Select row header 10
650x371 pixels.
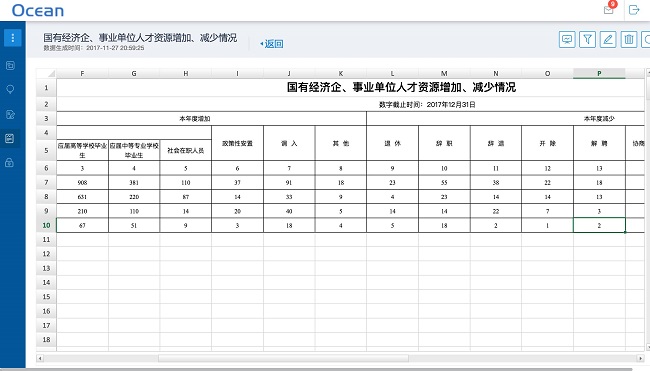pos(46,225)
